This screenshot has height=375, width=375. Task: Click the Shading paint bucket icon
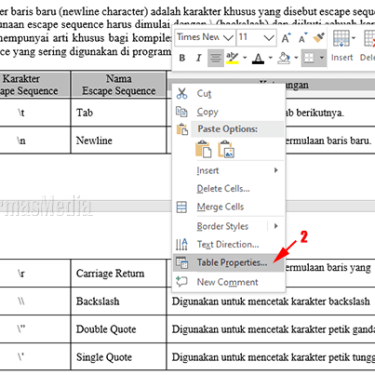coord(284,58)
